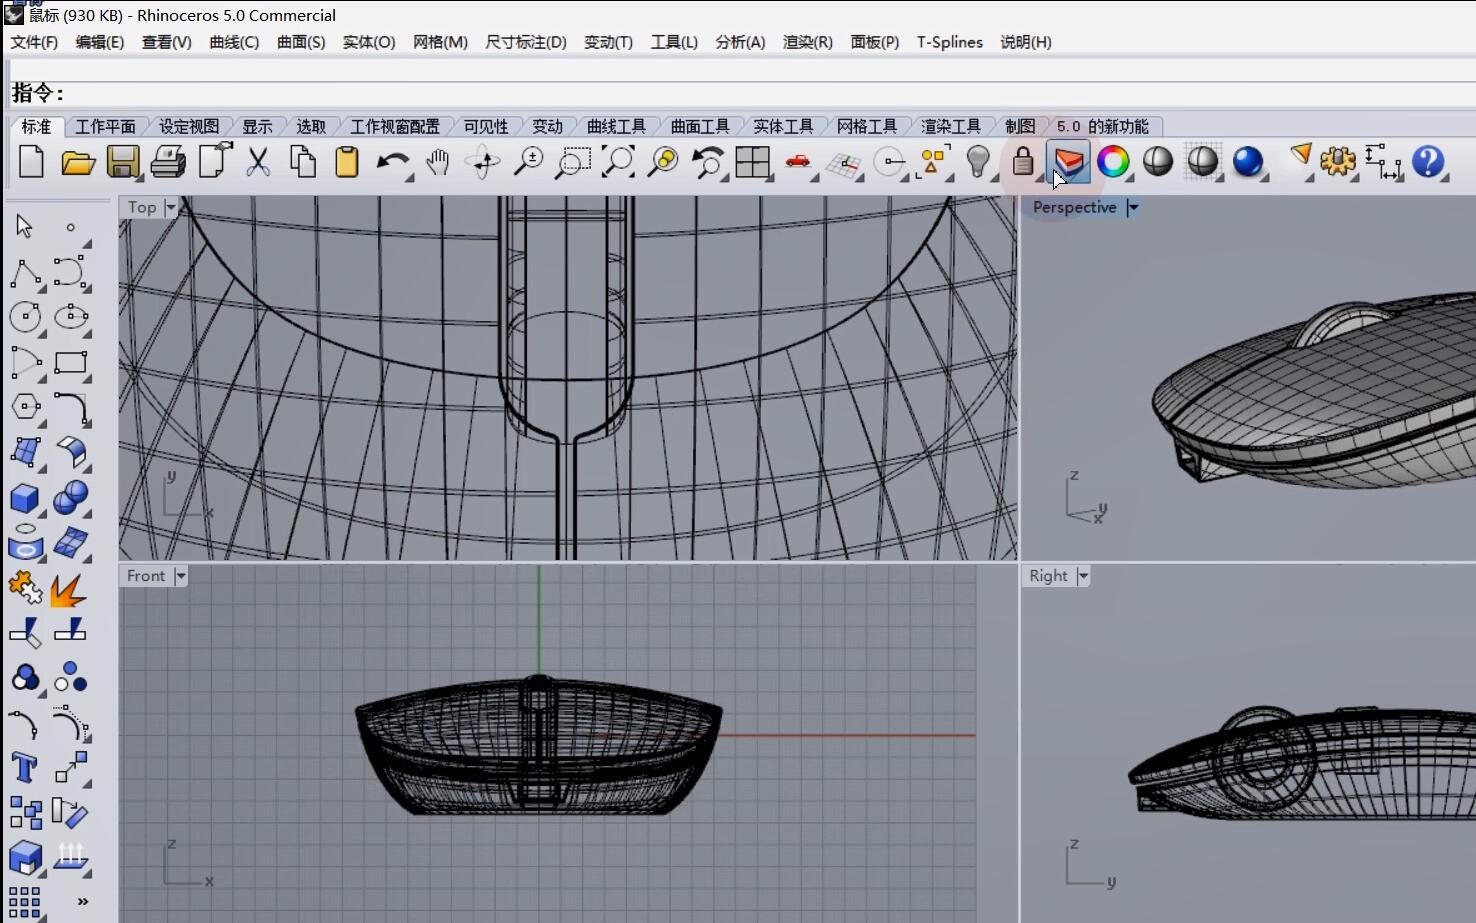Open Options via the gear icon
The height and width of the screenshot is (923, 1476).
[x=1337, y=161]
